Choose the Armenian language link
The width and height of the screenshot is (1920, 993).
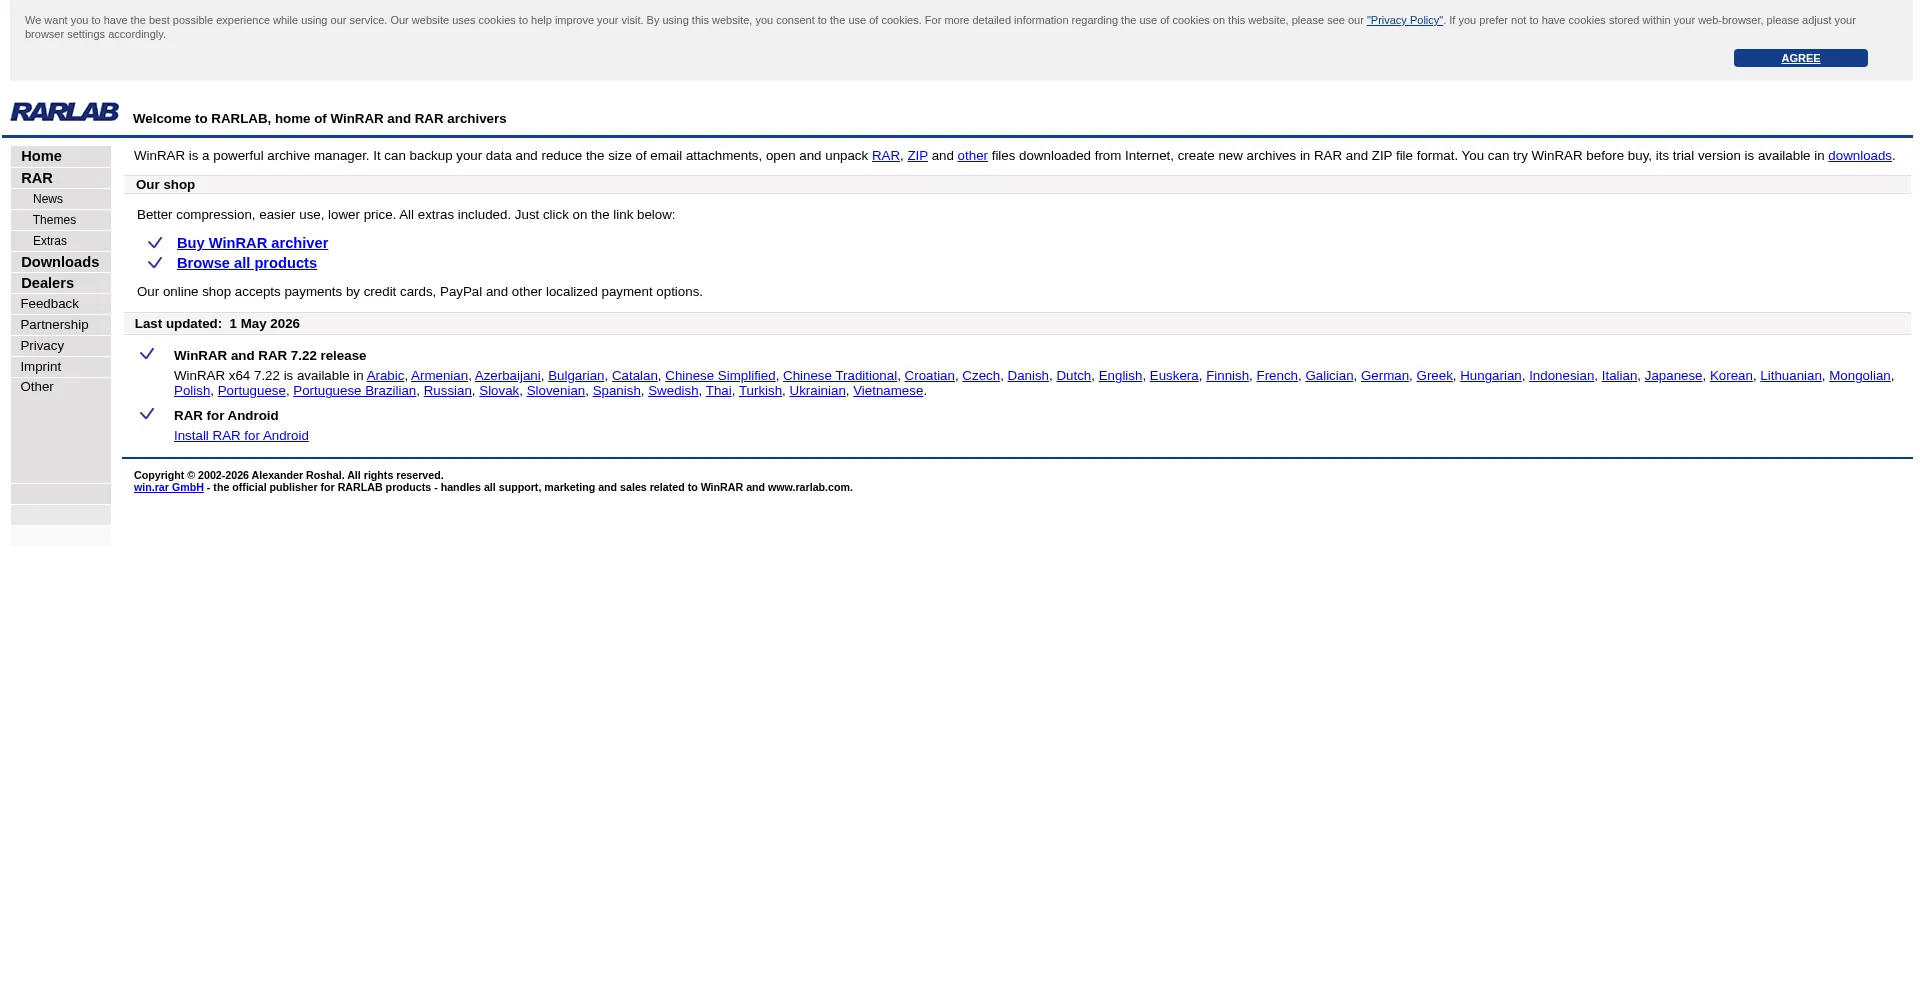click(439, 376)
